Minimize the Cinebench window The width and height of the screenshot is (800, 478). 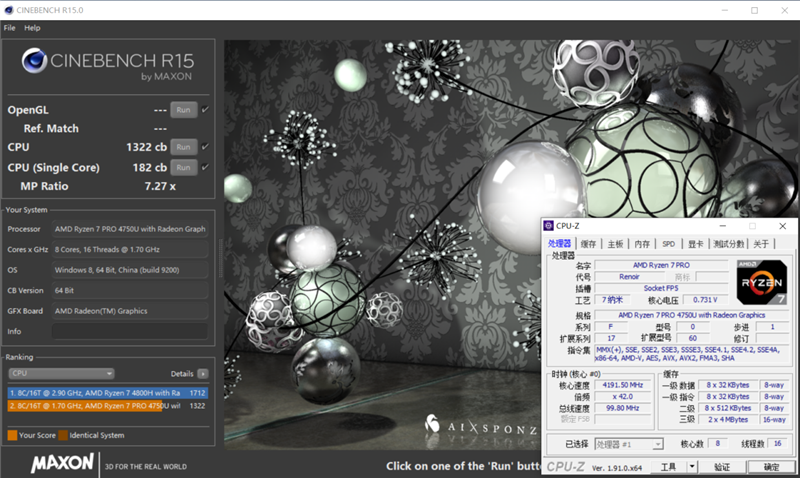pyautogui.click(x=725, y=10)
